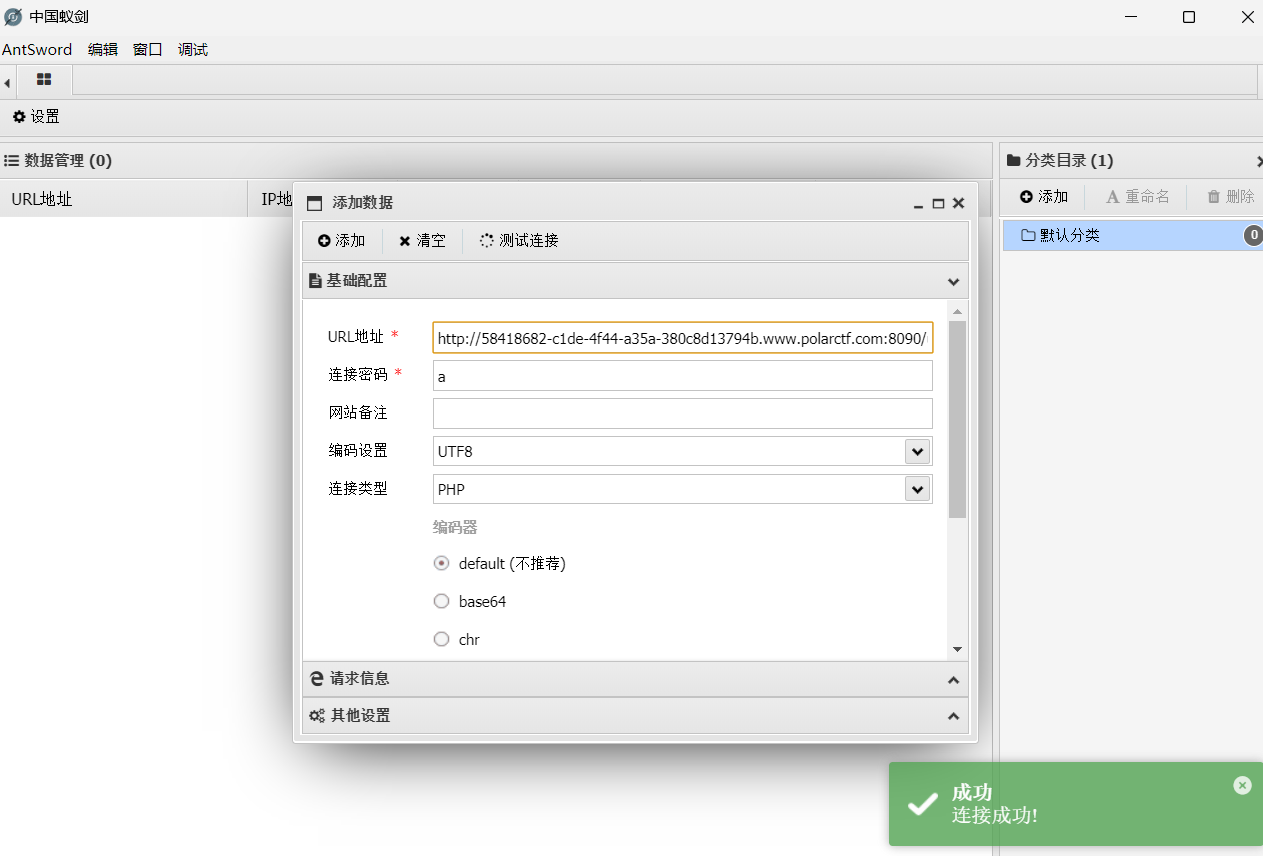Screen dimensions: 1263x856
Task: Click the dialog's vertical scrollbar thumb
Action: tap(957, 420)
